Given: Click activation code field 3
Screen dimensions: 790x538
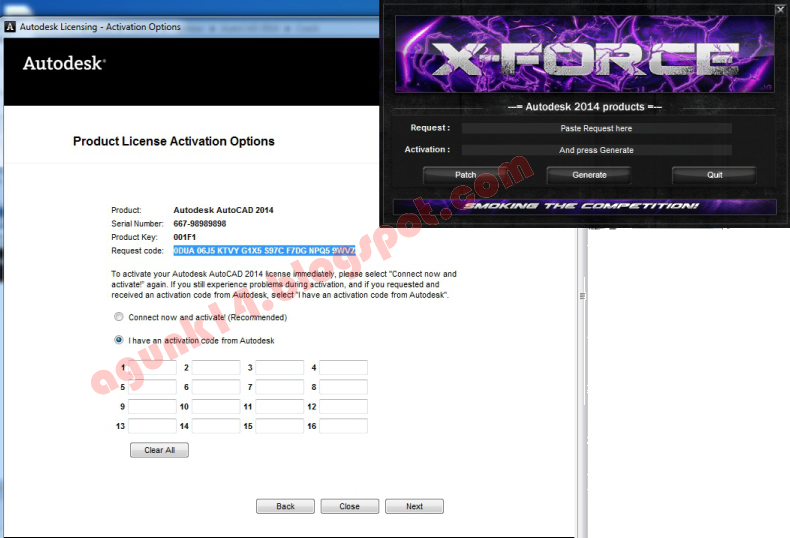Looking at the screenshot, I should coord(280,367).
